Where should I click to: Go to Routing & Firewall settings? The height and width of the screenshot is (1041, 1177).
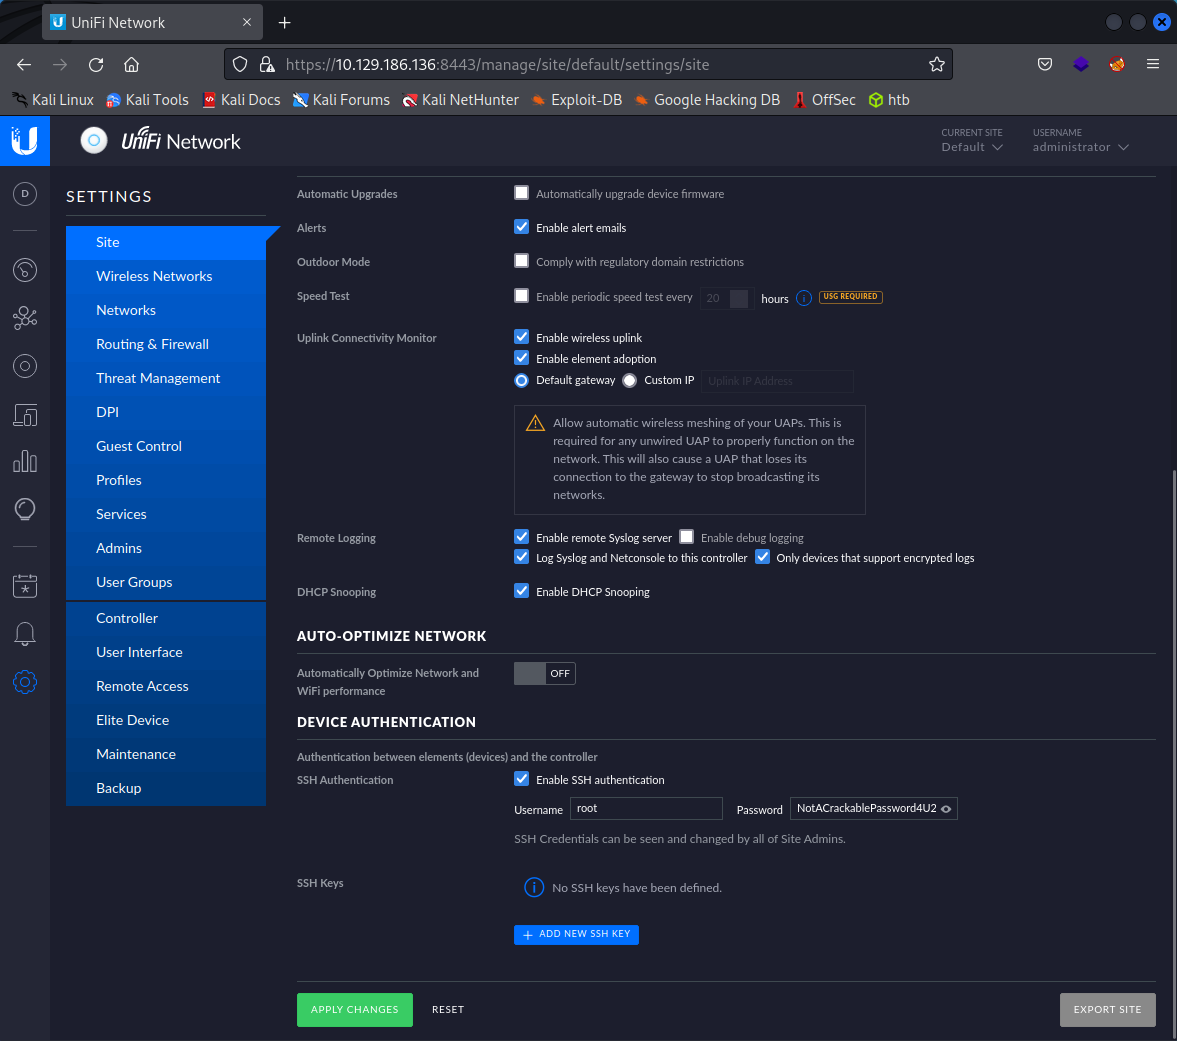(x=152, y=344)
